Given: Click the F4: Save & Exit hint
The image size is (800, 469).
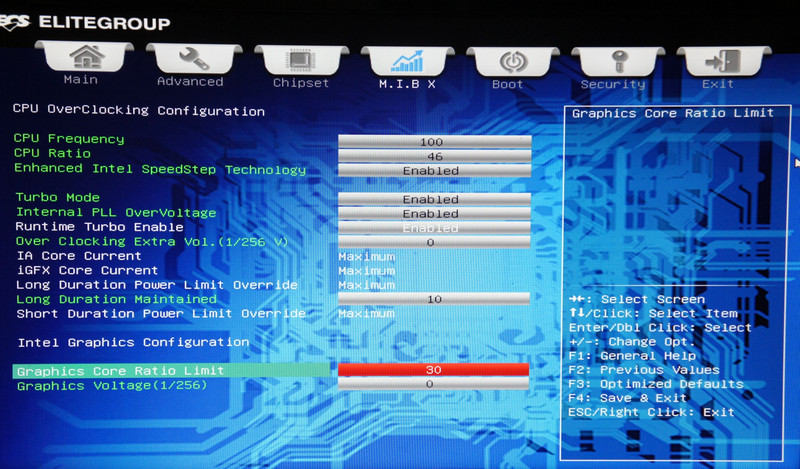Looking at the screenshot, I should pyautogui.click(x=628, y=398).
